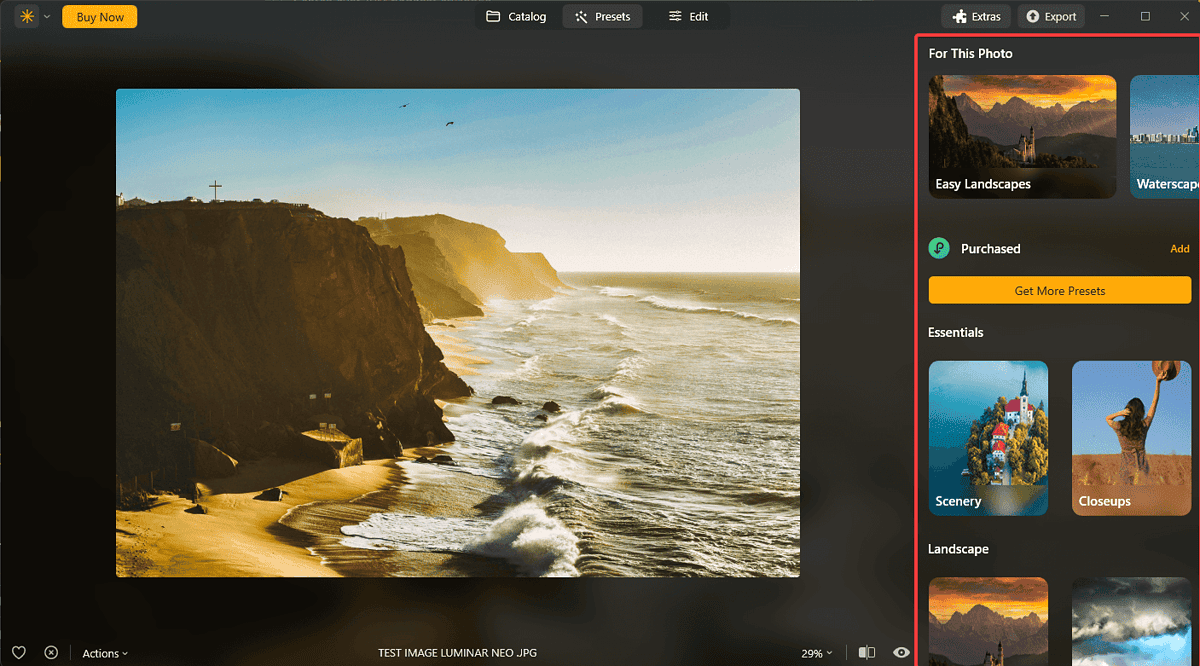The height and width of the screenshot is (666, 1200).
Task: Expand the app menu chevron beside logo
Action: [x=46, y=17]
